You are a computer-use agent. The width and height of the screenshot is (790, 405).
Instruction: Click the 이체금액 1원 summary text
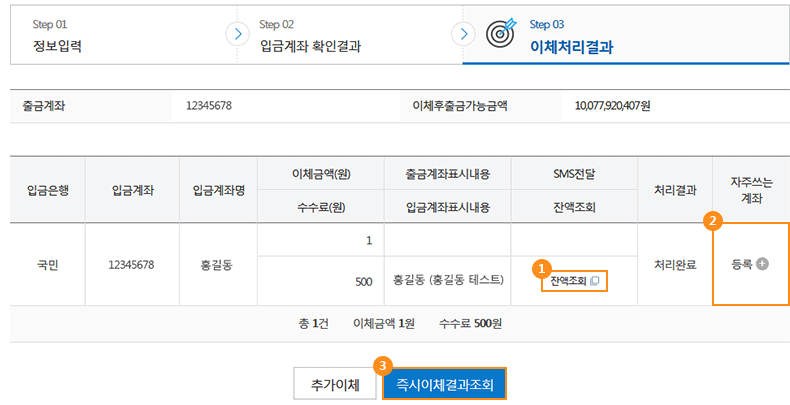383,323
